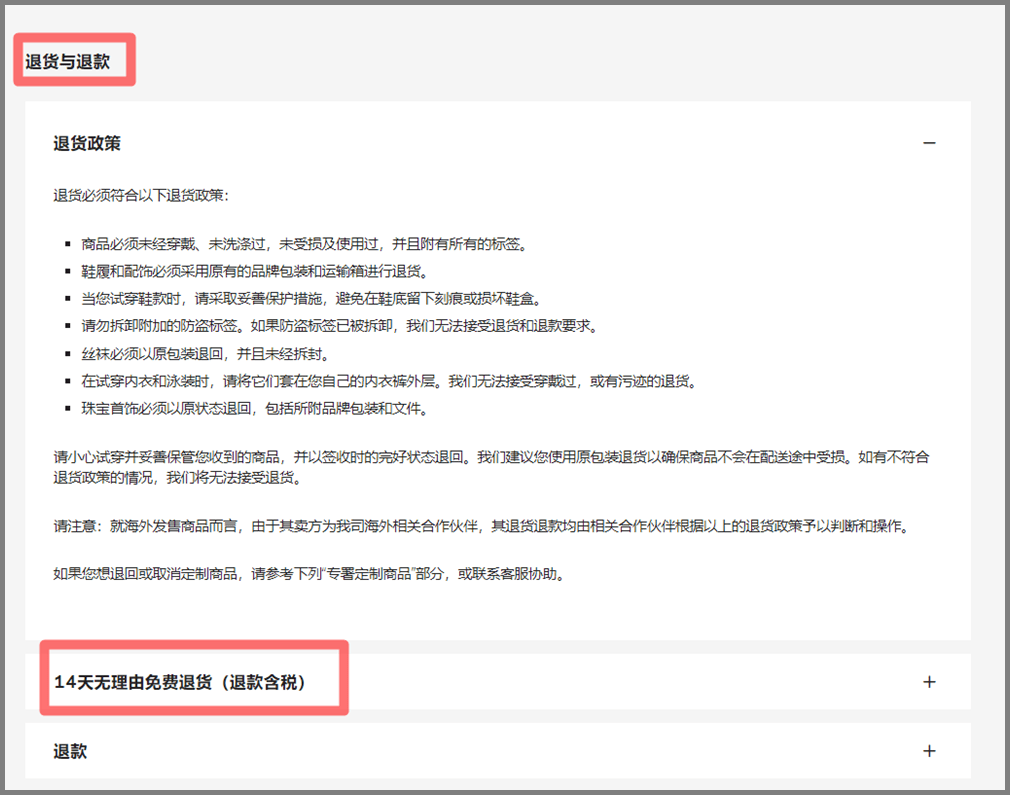
Task: Collapse 退货政策 section with minus icon
Action: [929, 143]
